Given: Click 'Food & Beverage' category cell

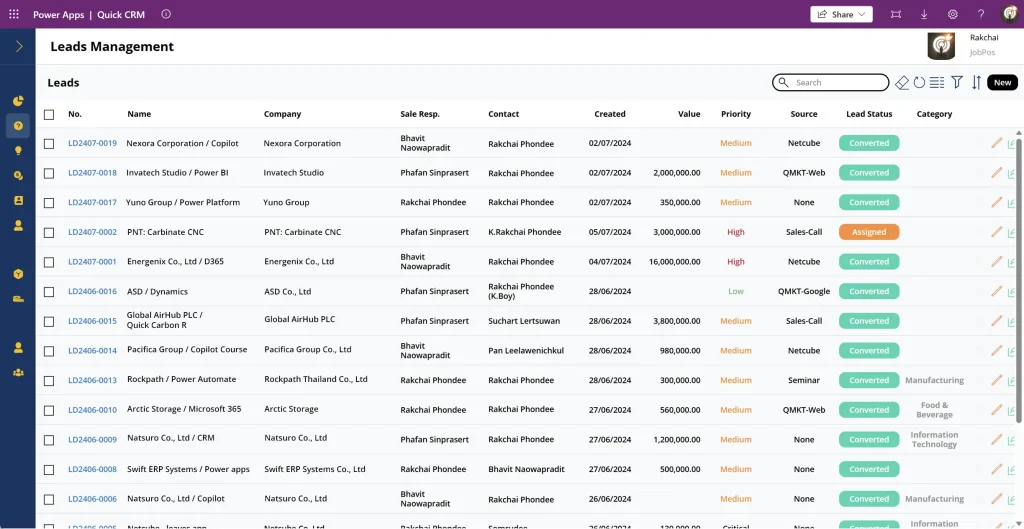Looking at the screenshot, I should [934, 410].
